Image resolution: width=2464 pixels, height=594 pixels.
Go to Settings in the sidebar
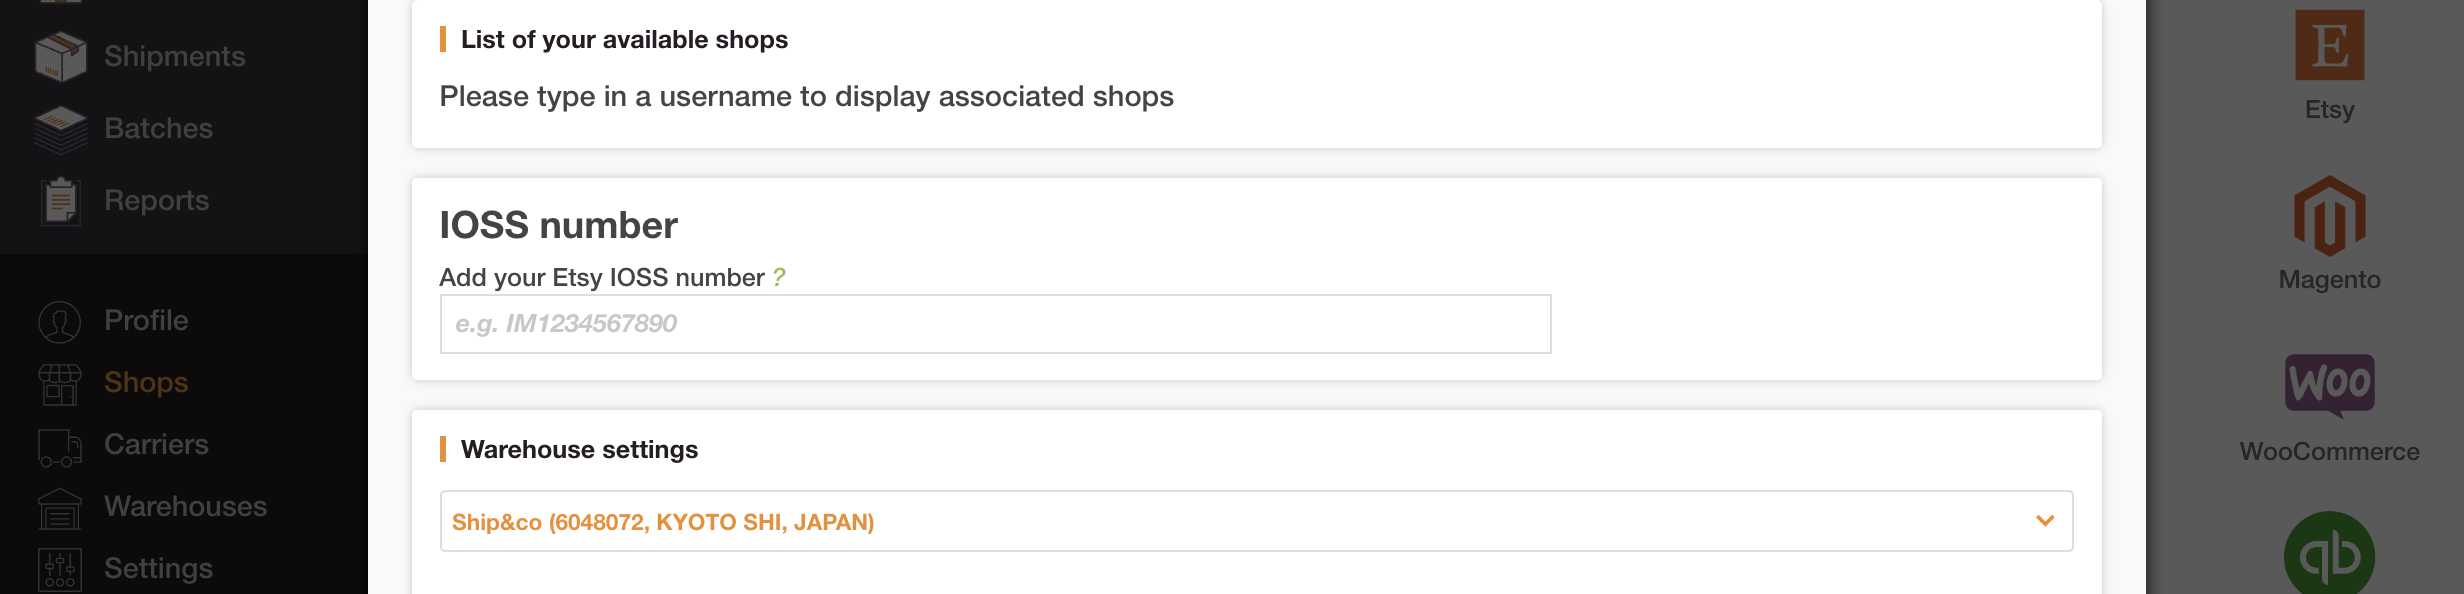point(158,568)
